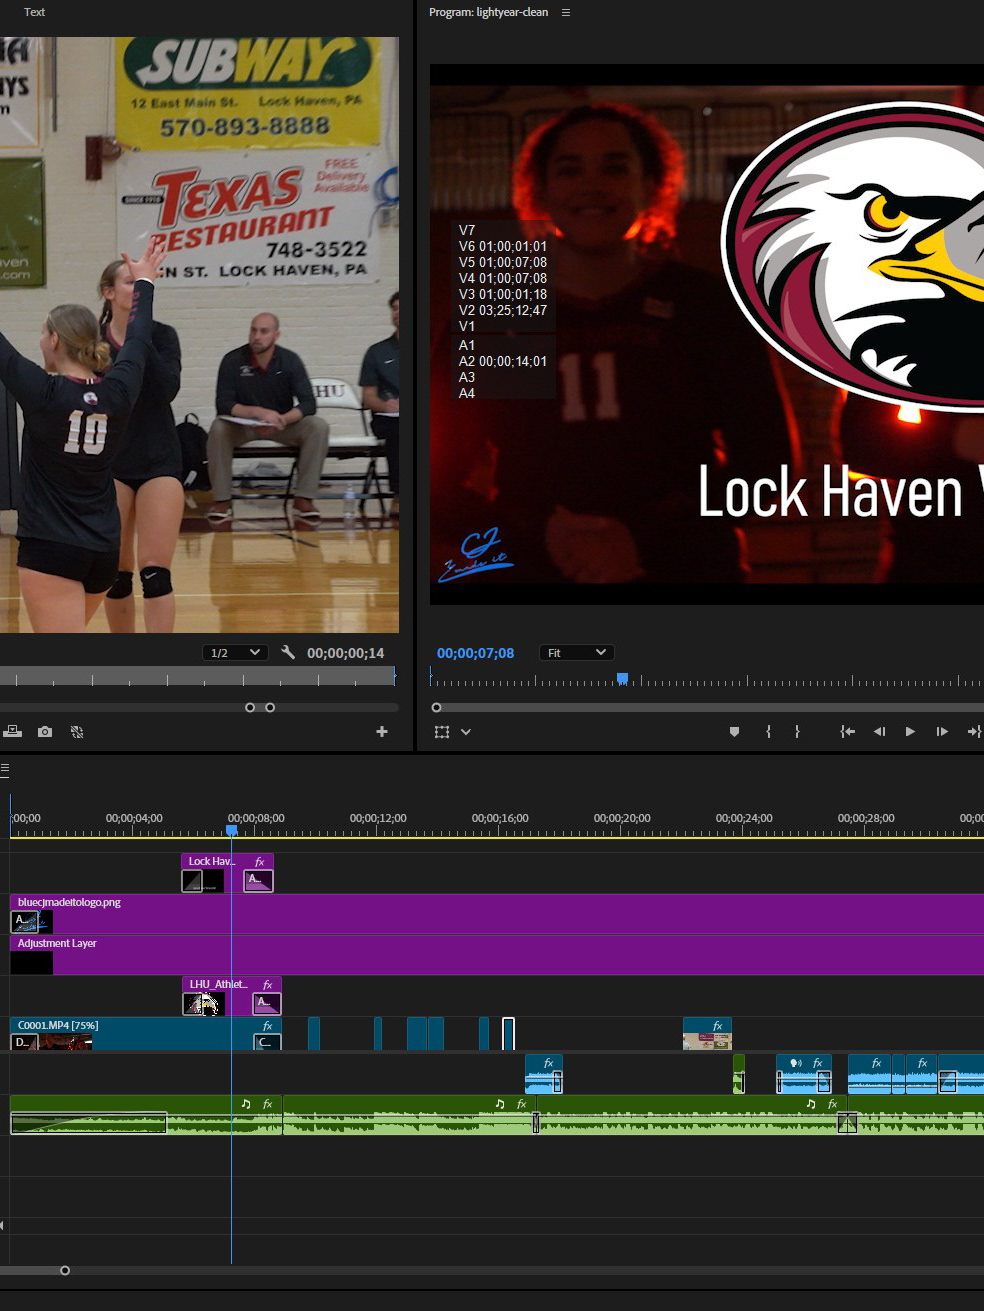Click the Add Marker icon in Program monitor
984x1311 pixels.
[x=734, y=732]
